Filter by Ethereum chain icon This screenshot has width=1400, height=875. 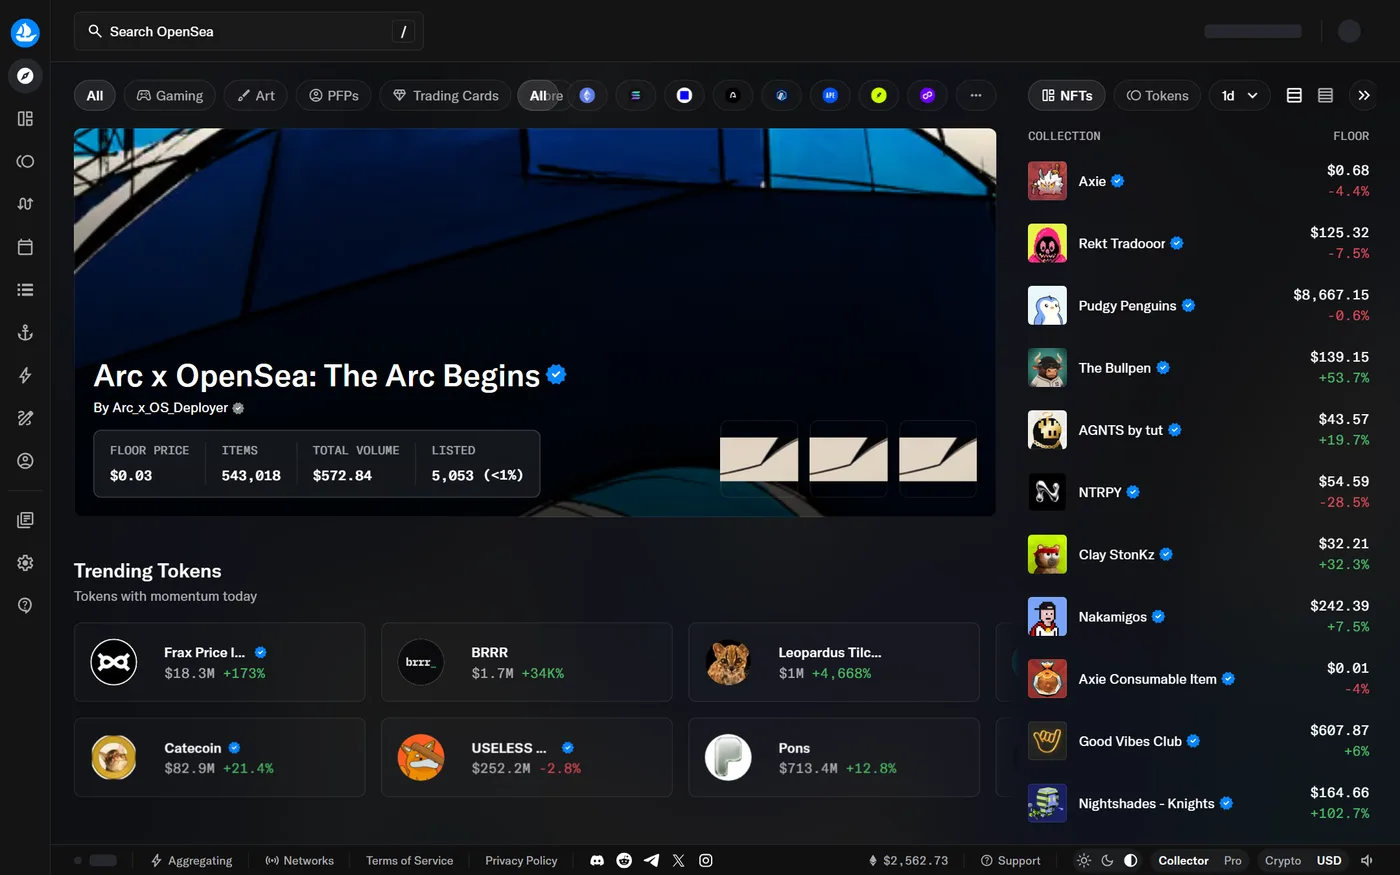[587, 96]
